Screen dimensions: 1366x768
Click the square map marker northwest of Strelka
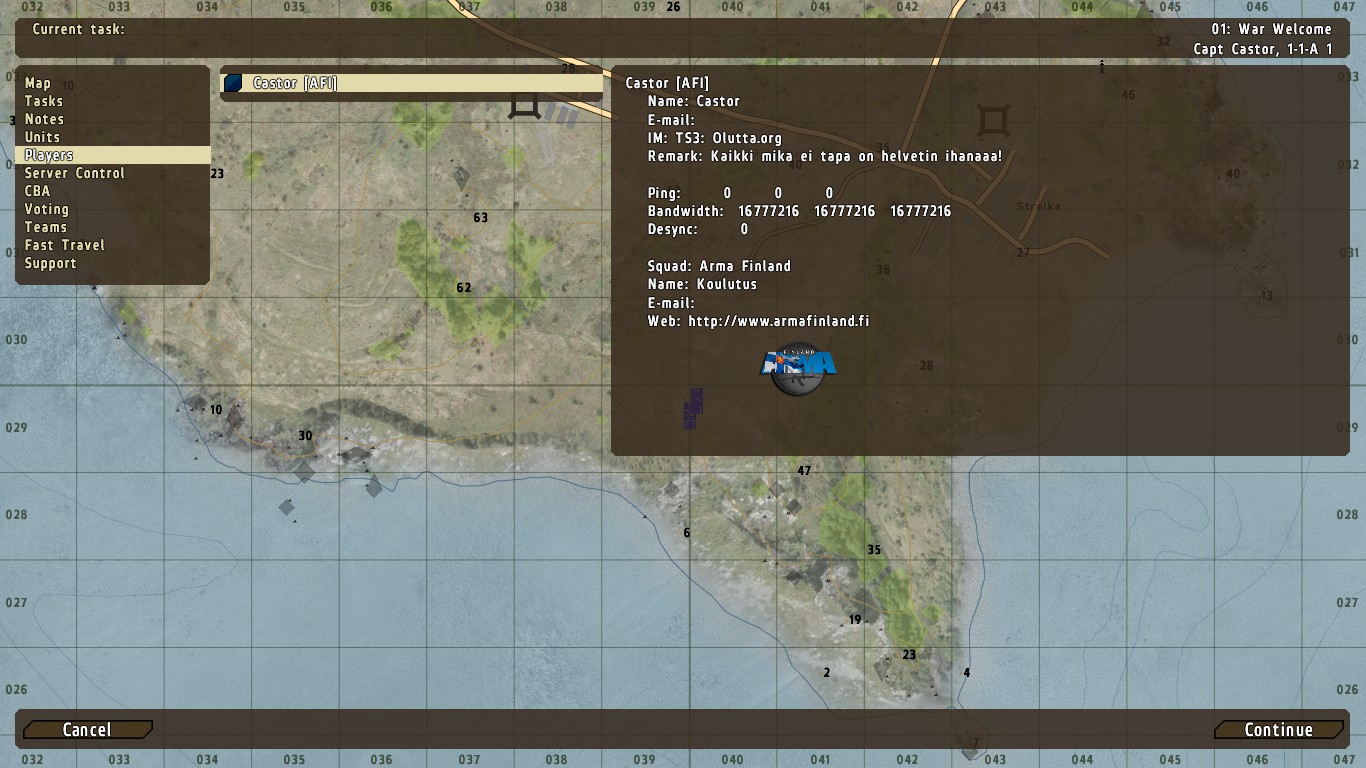[x=993, y=122]
